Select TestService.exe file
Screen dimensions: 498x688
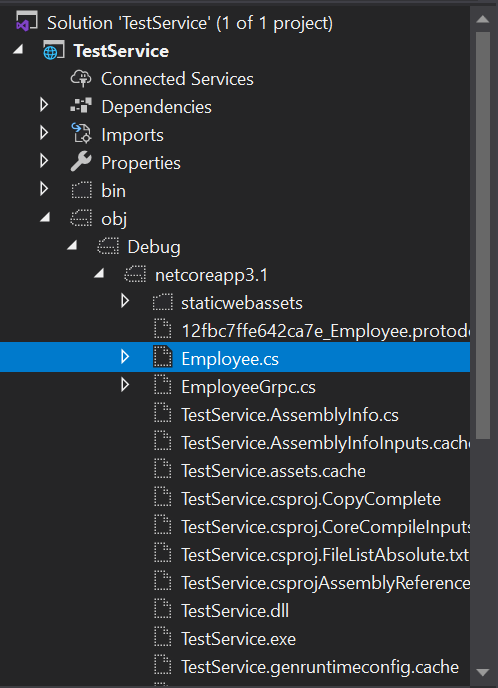pos(238,639)
